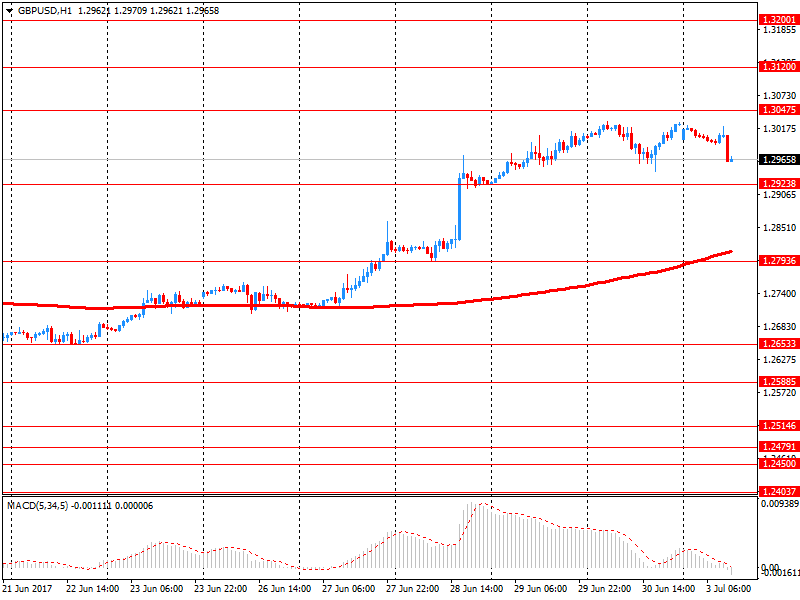Click the 23 Jun 06:00 time label

[157, 588]
